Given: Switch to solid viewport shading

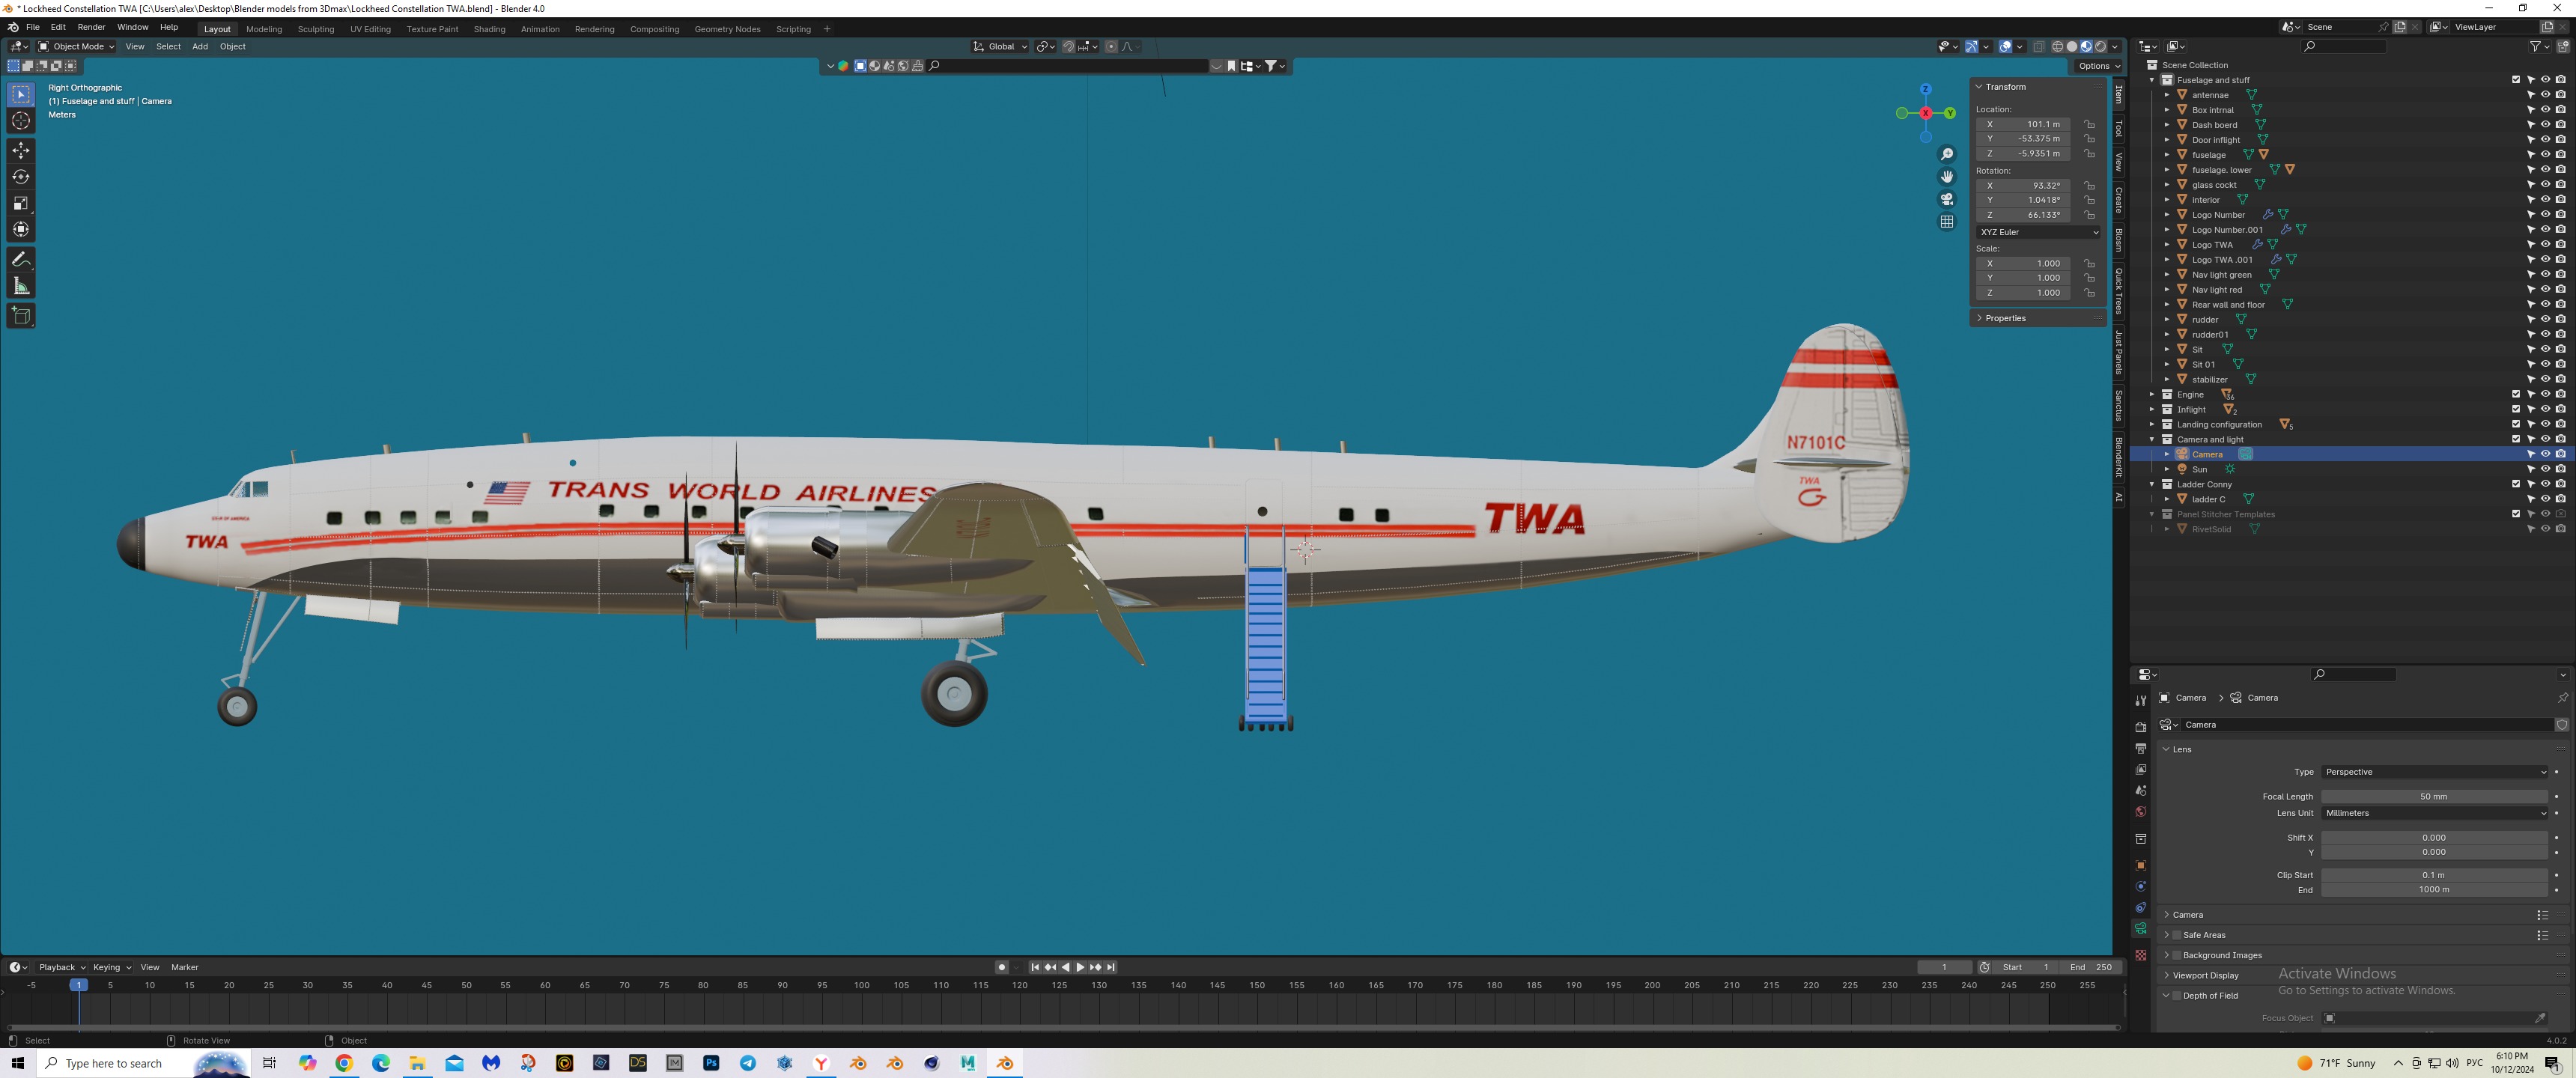Looking at the screenshot, I should (x=2071, y=46).
